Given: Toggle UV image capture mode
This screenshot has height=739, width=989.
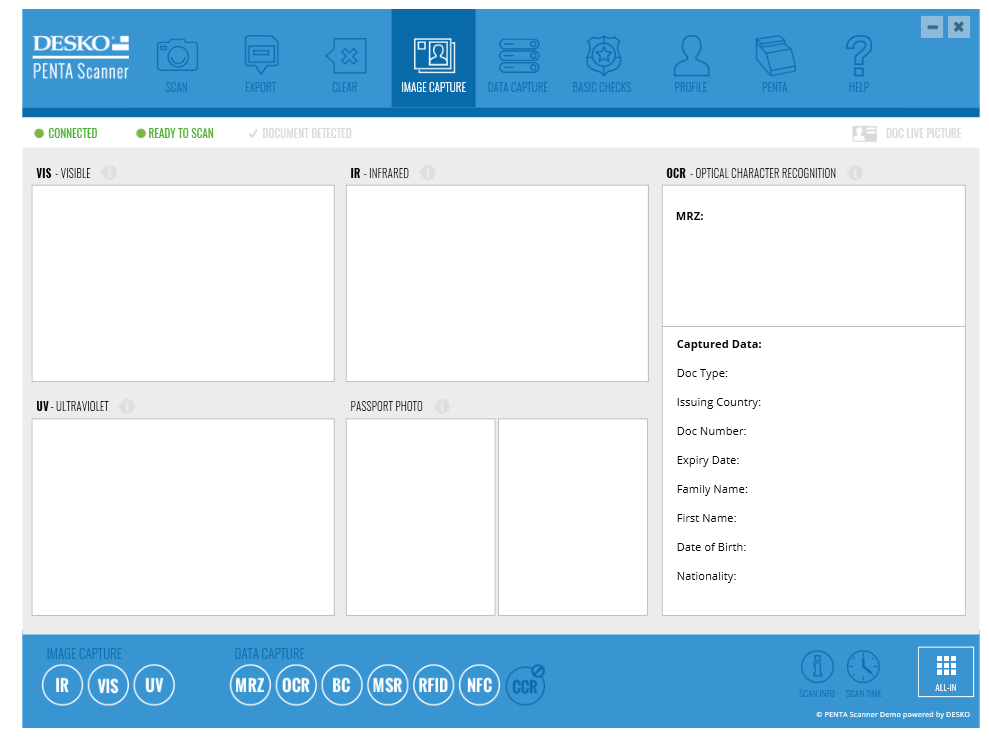Looking at the screenshot, I should (x=154, y=685).
